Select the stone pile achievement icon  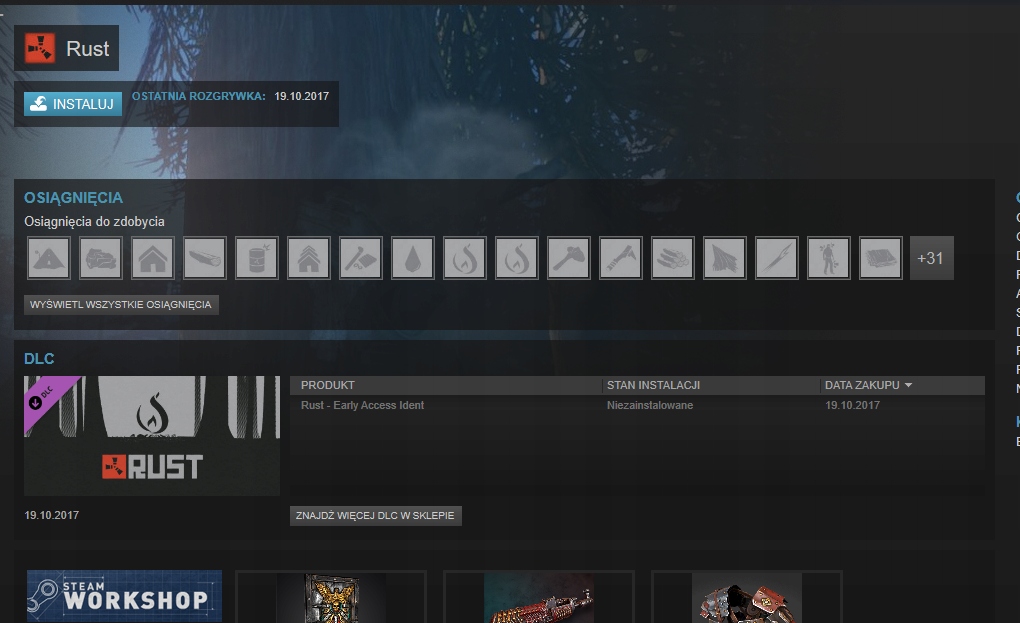coord(101,258)
